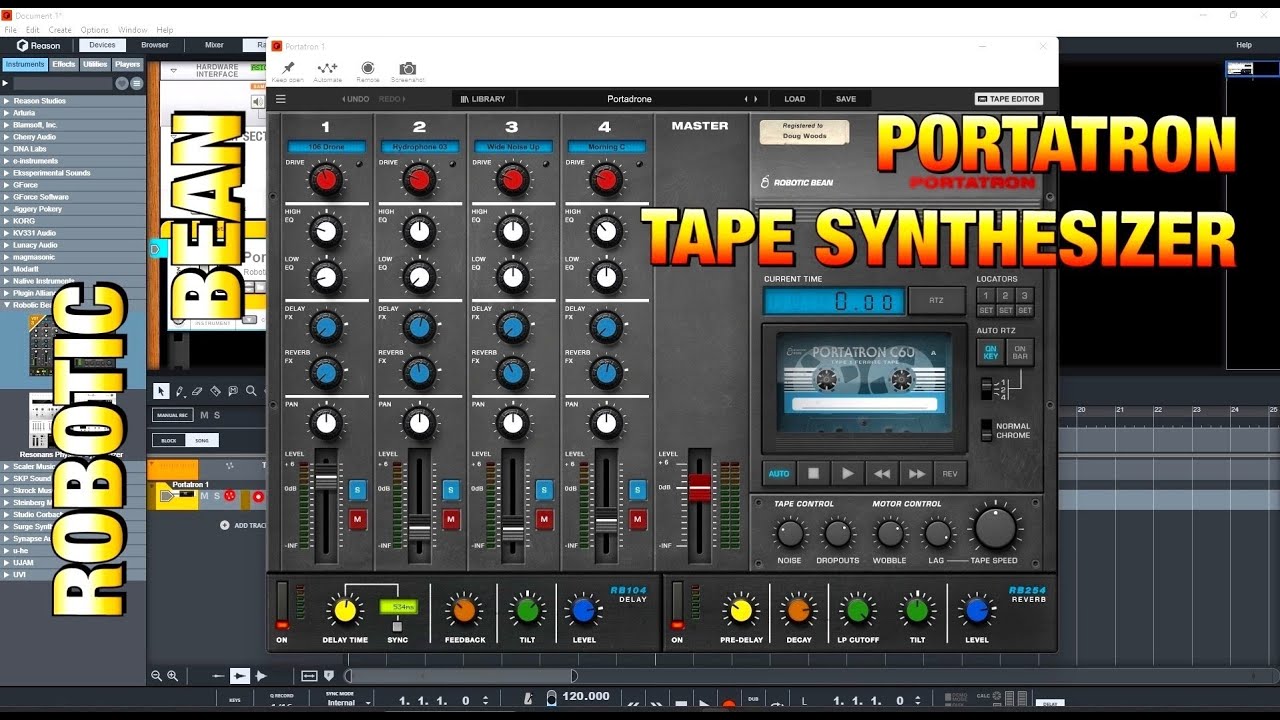Screen dimensions: 1280x720
Task: Click the MASTER level fader
Action: [x=699, y=487]
